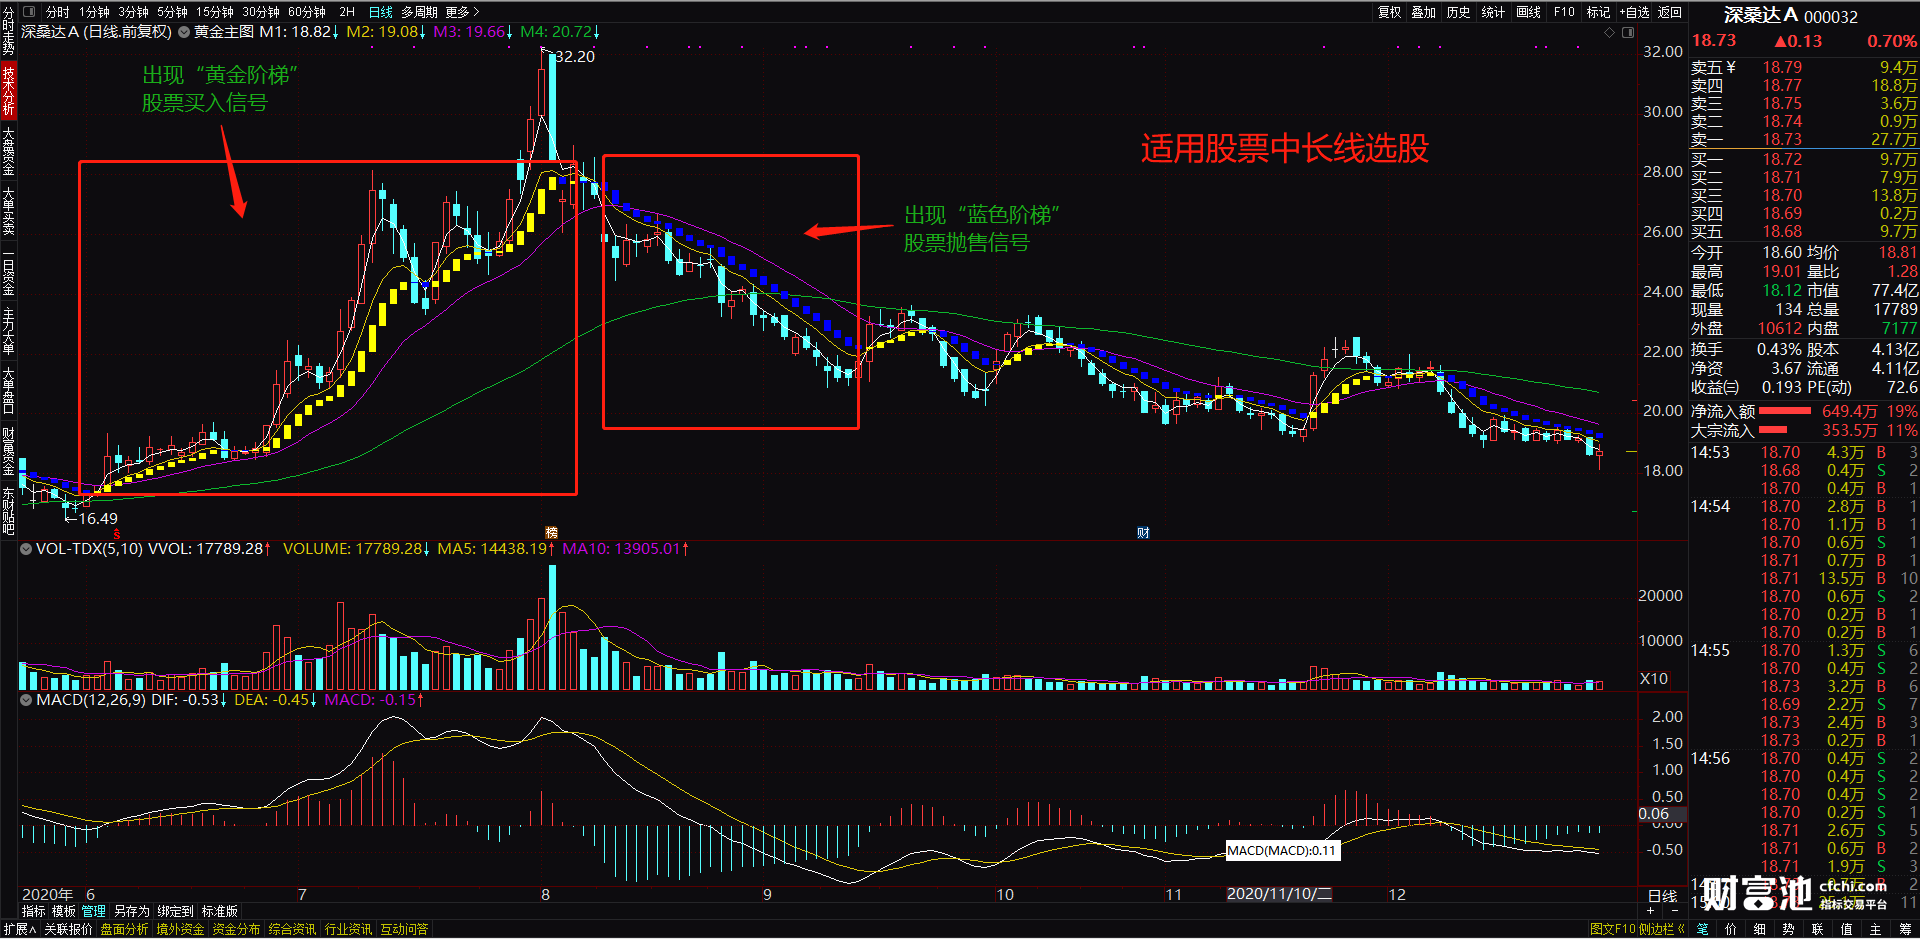Click the 榜 marker icon on chart

[551, 533]
